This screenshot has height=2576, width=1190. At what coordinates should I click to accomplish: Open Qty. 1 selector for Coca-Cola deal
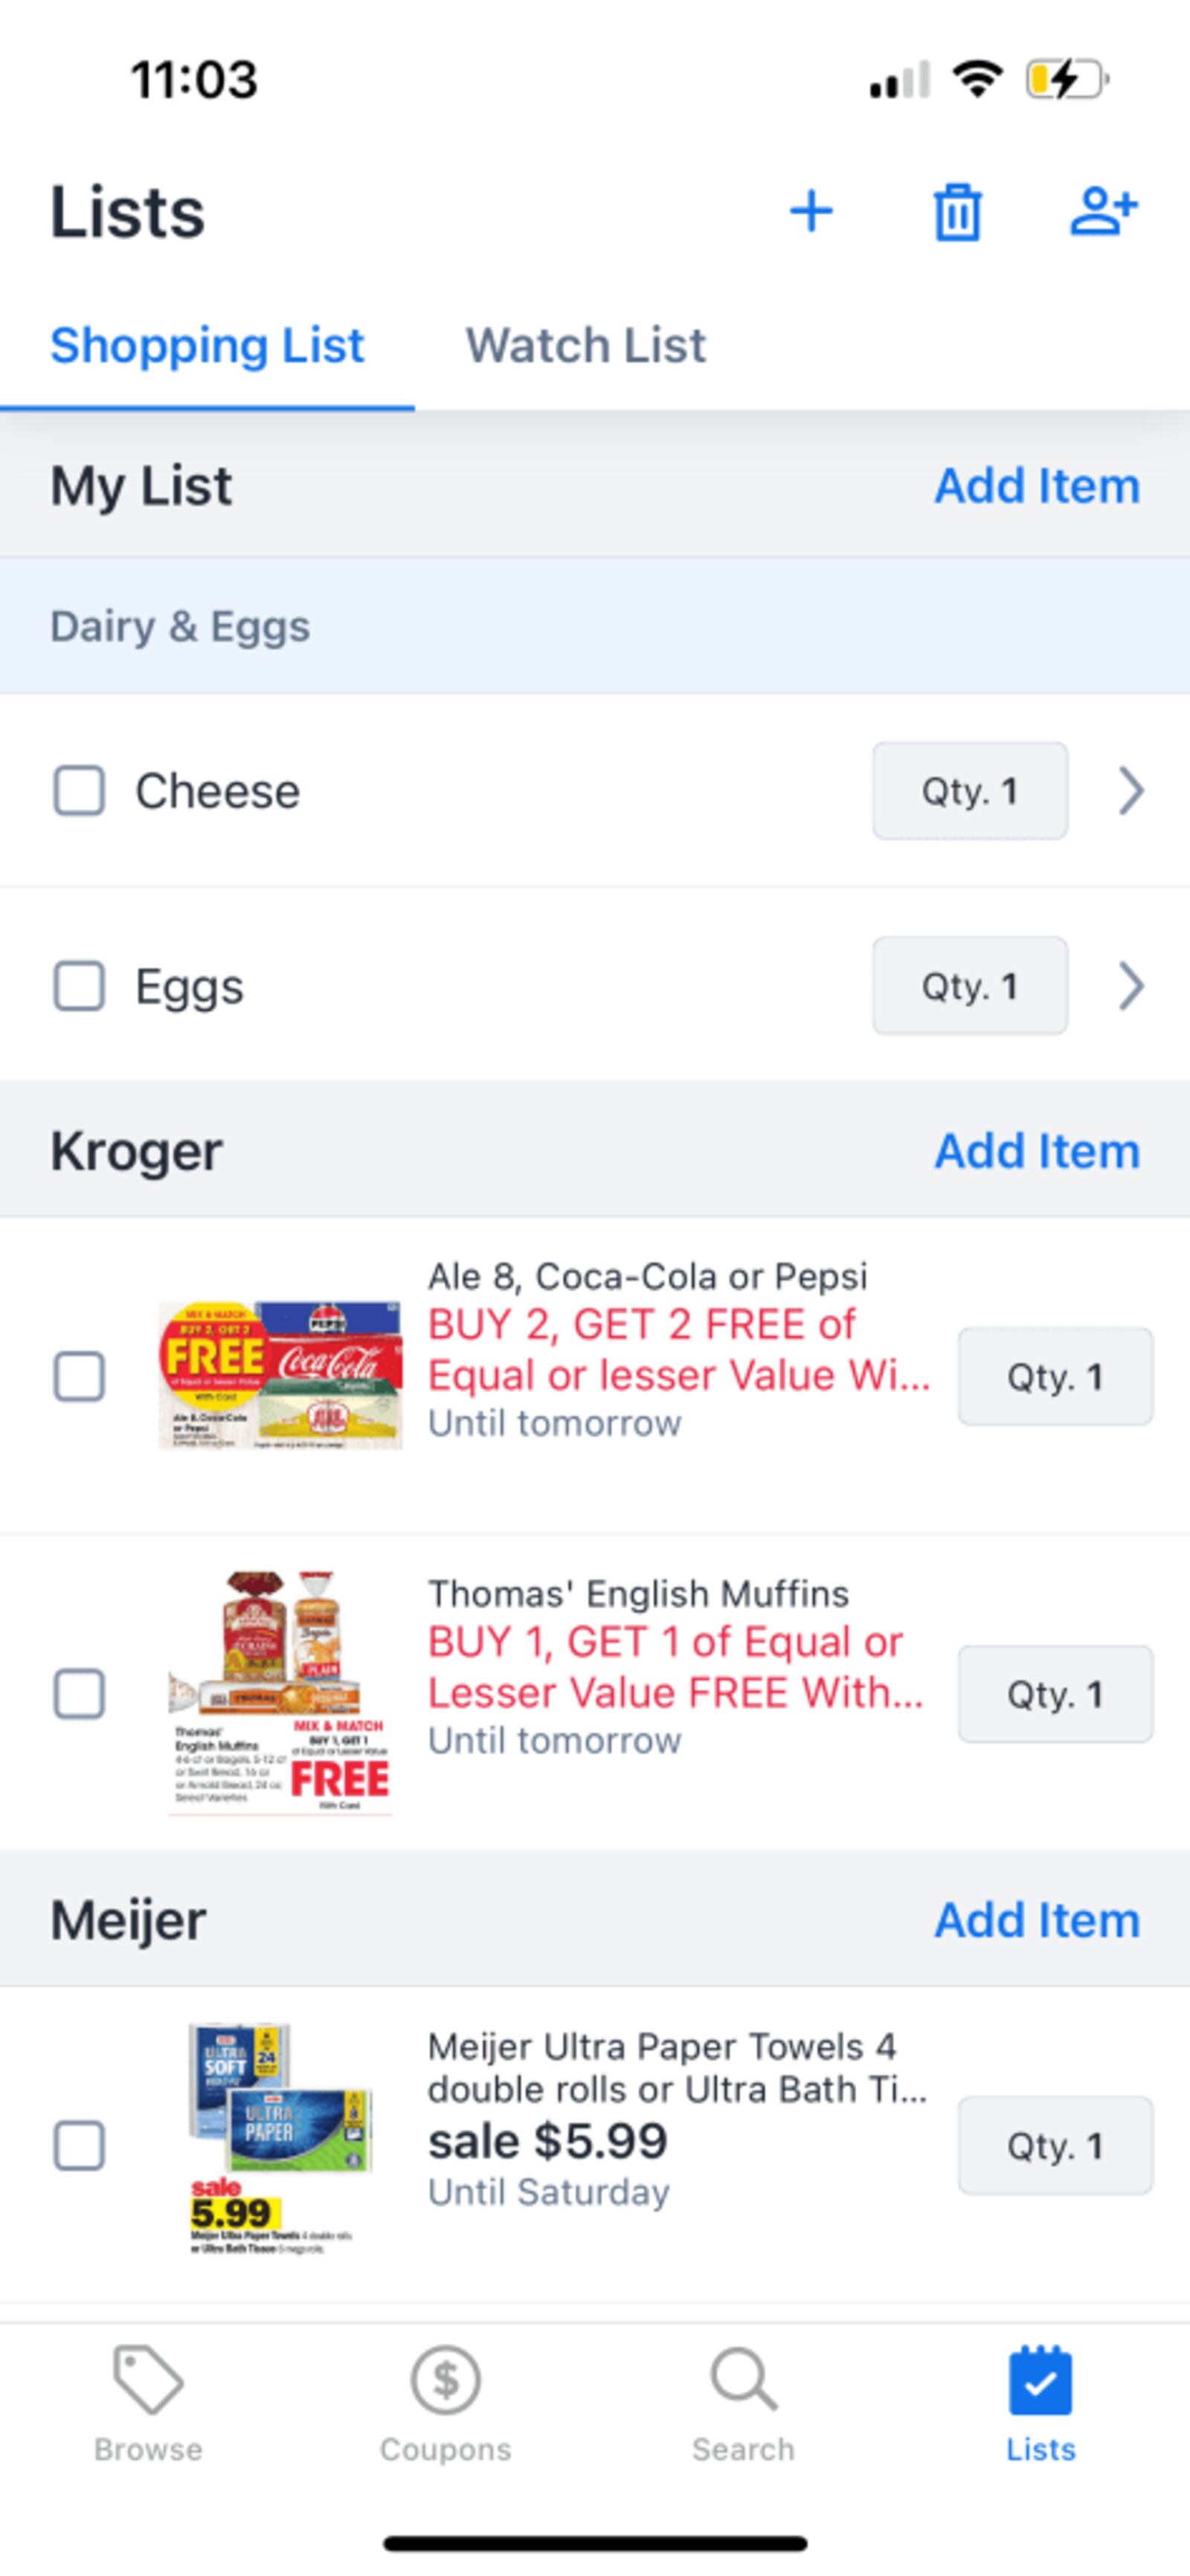[1055, 1376]
